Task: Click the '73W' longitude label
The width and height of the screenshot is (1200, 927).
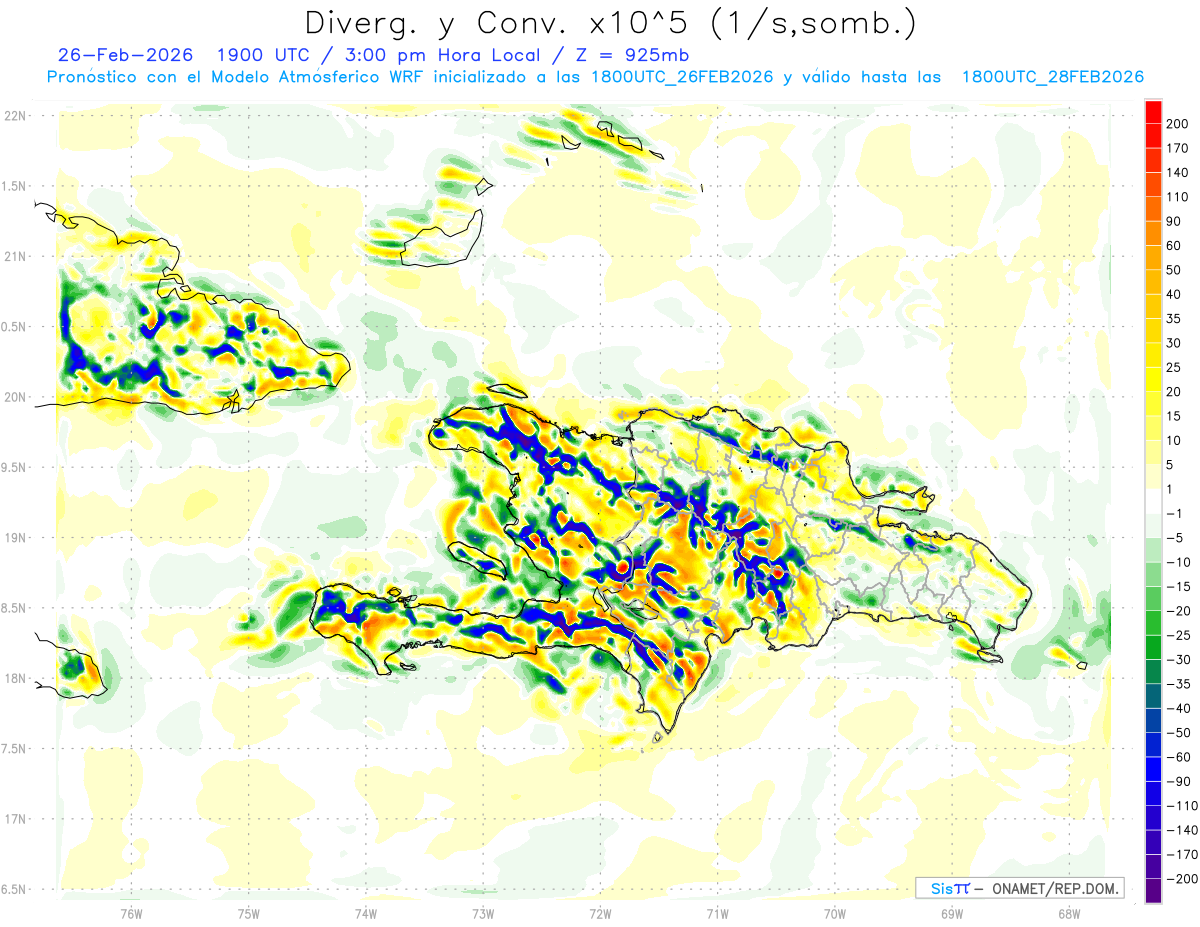Action: click(x=483, y=913)
